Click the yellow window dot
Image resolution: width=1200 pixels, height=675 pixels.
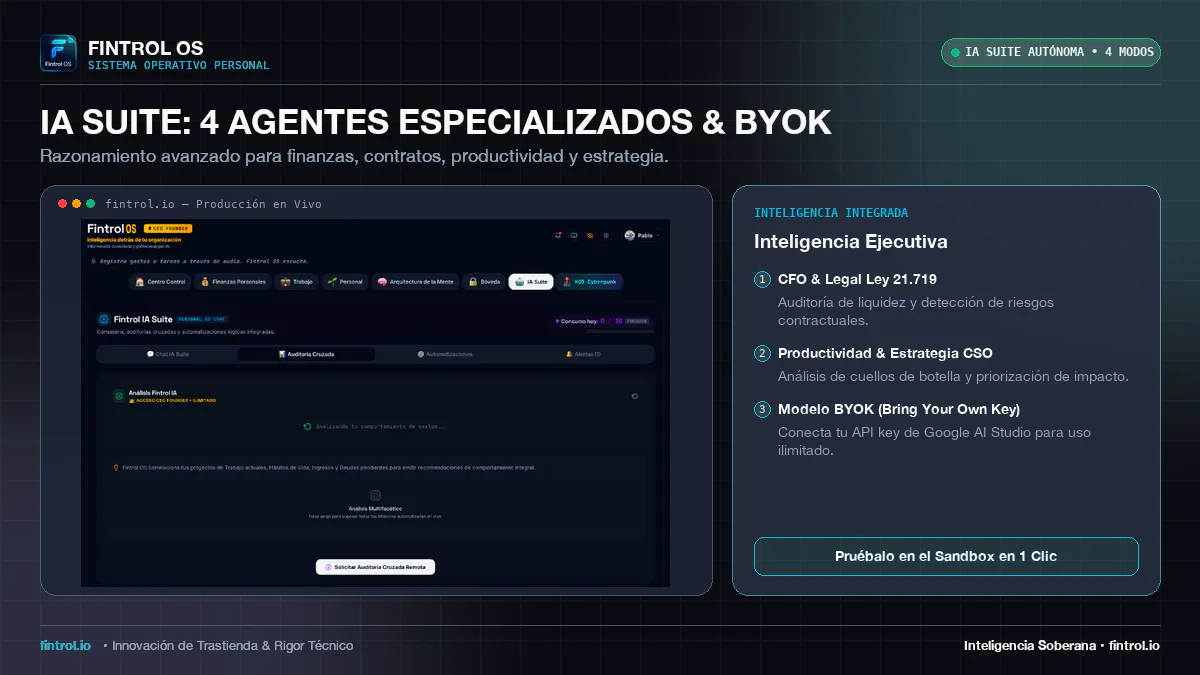76,203
